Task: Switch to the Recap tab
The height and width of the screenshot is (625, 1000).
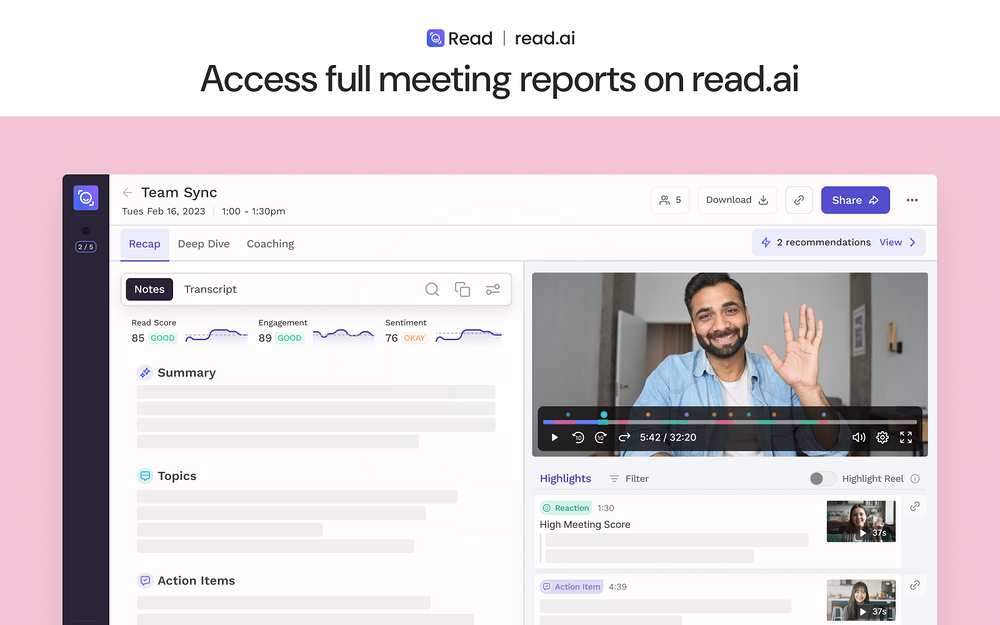Action: pos(145,244)
